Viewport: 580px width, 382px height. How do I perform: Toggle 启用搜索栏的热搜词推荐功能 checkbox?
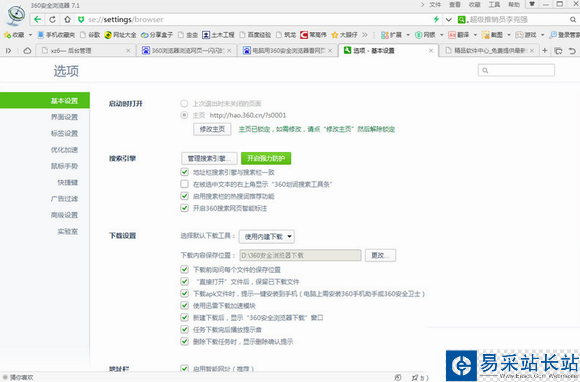click(x=184, y=196)
